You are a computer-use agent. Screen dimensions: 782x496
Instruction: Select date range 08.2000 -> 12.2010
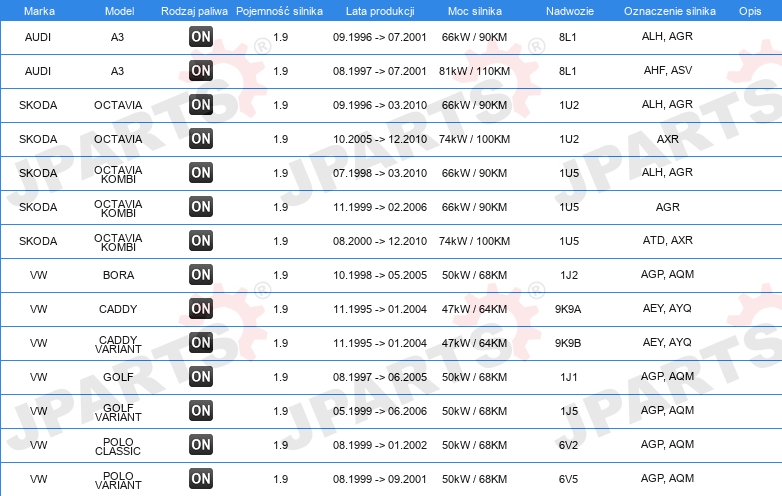tap(380, 241)
